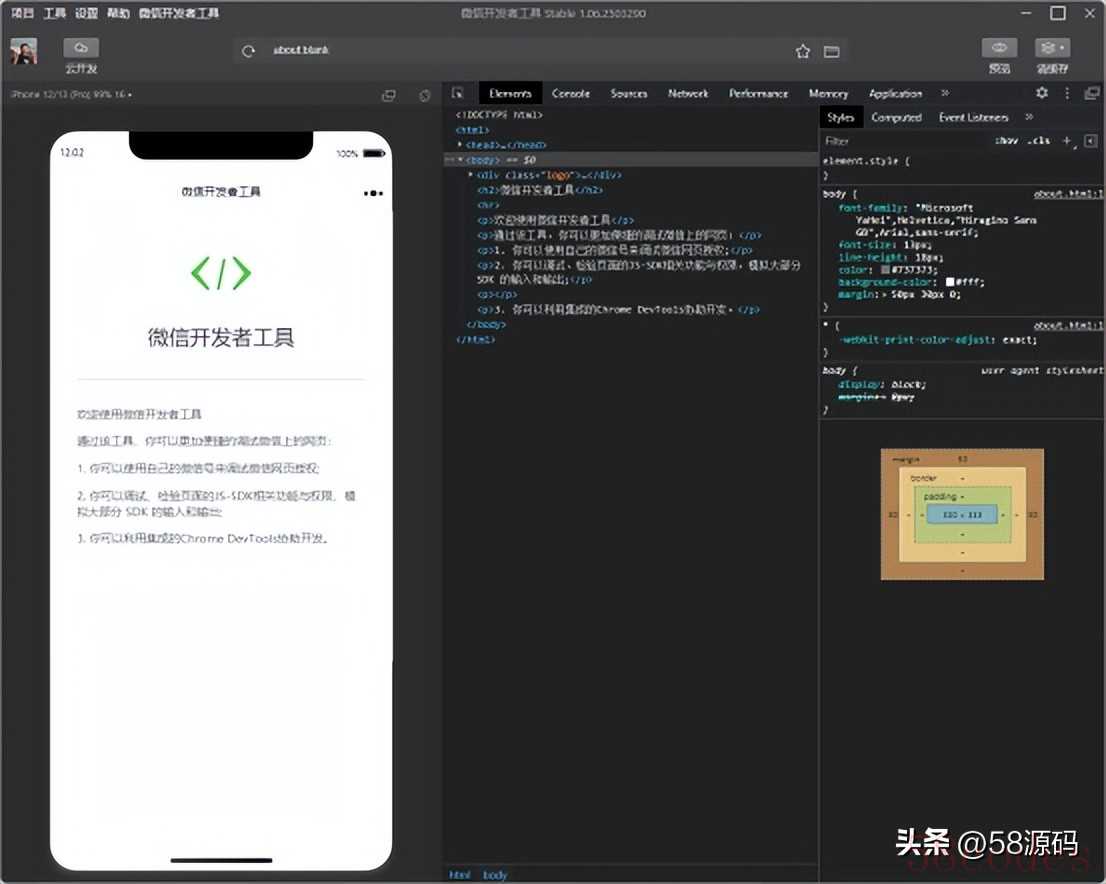This screenshot has width=1106, height=884.
Task: Click the element.style rule header
Action: pos(866,161)
